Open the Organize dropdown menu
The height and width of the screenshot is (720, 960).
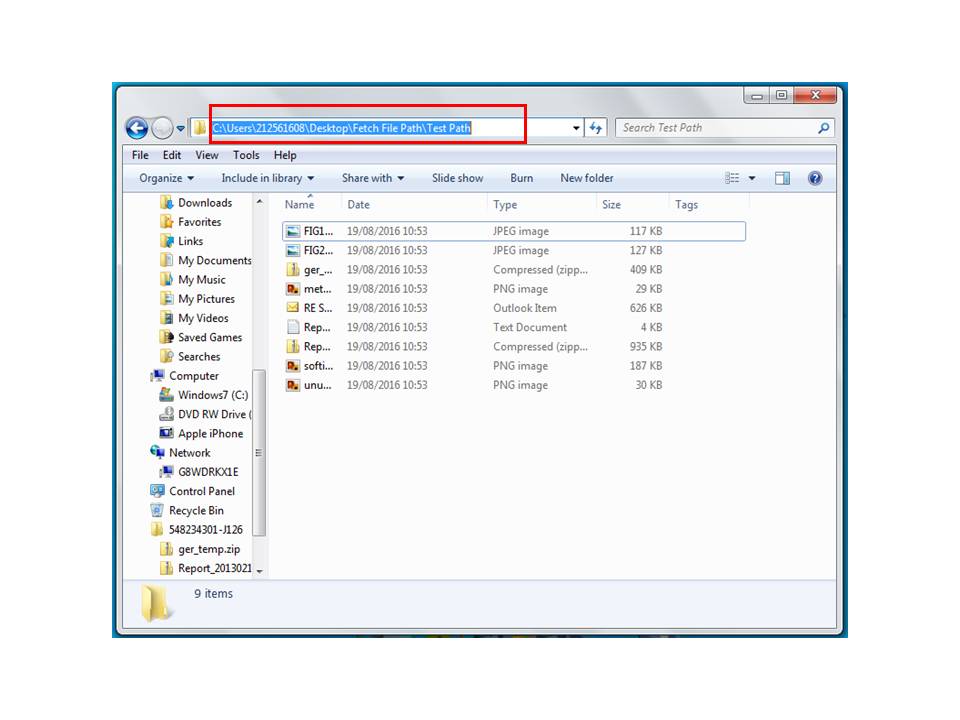tap(161, 177)
